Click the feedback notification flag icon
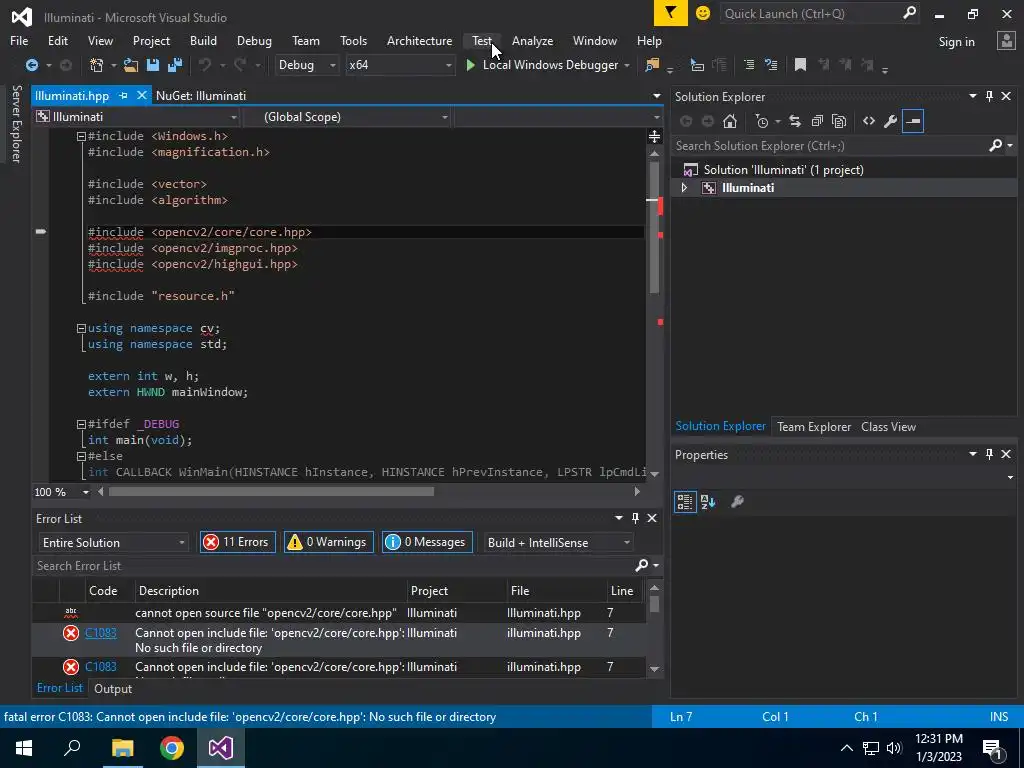This screenshot has height=768, width=1024. click(671, 13)
